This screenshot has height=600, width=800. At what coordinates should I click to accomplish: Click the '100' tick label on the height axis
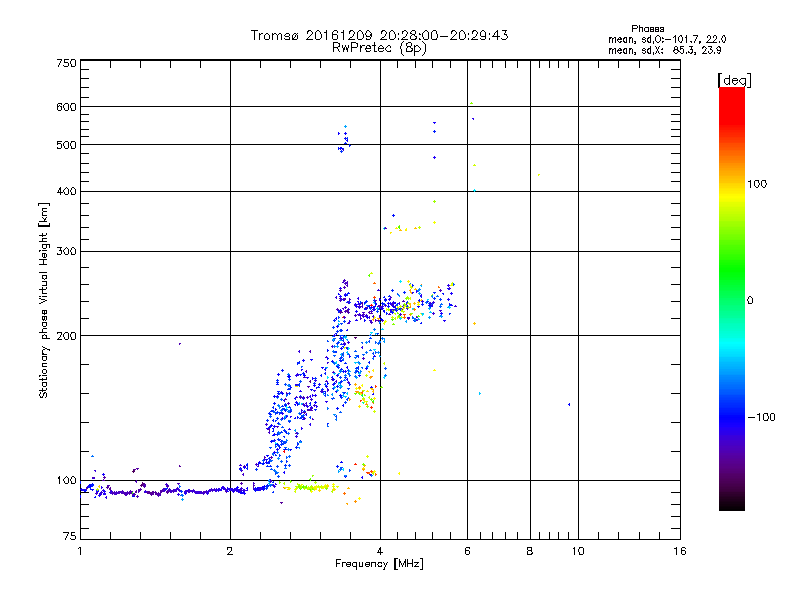66,481
